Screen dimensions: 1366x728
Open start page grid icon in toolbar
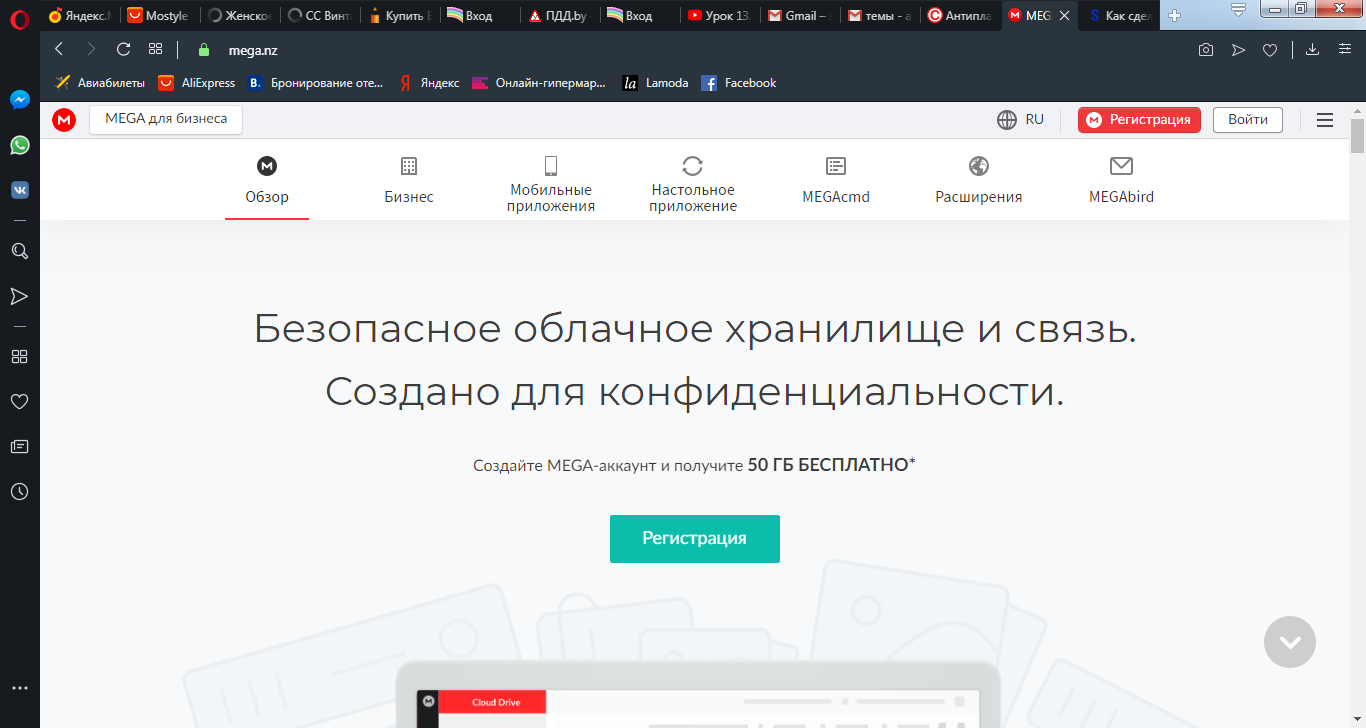[x=155, y=49]
